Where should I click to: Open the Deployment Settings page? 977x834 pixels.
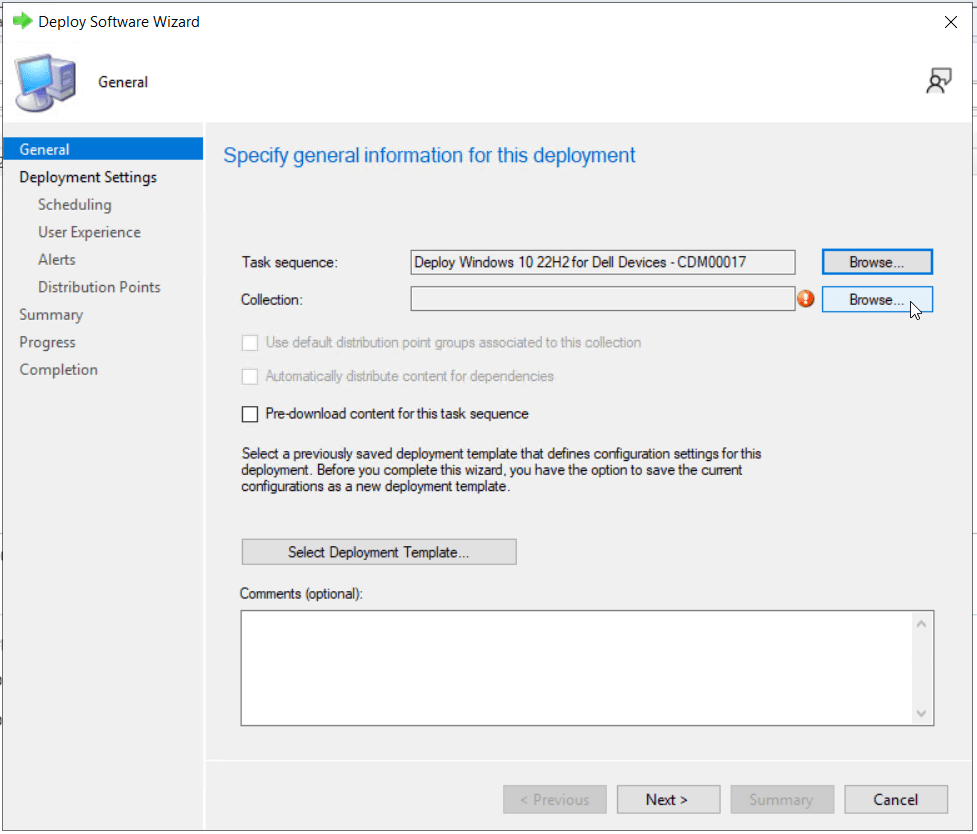tap(88, 177)
